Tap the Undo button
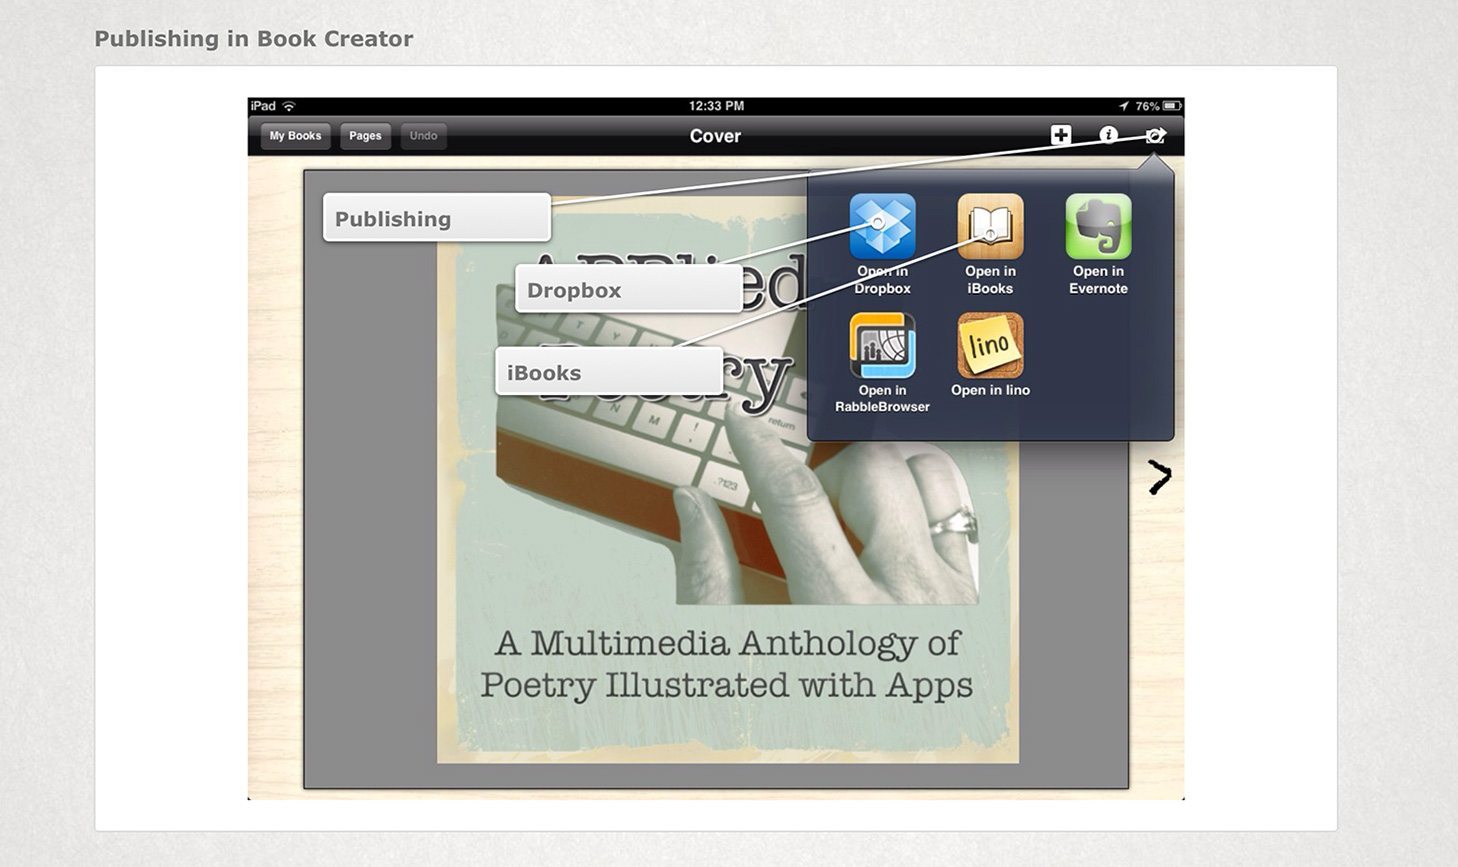This screenshot has height=867, width=1458. point(423,136)
